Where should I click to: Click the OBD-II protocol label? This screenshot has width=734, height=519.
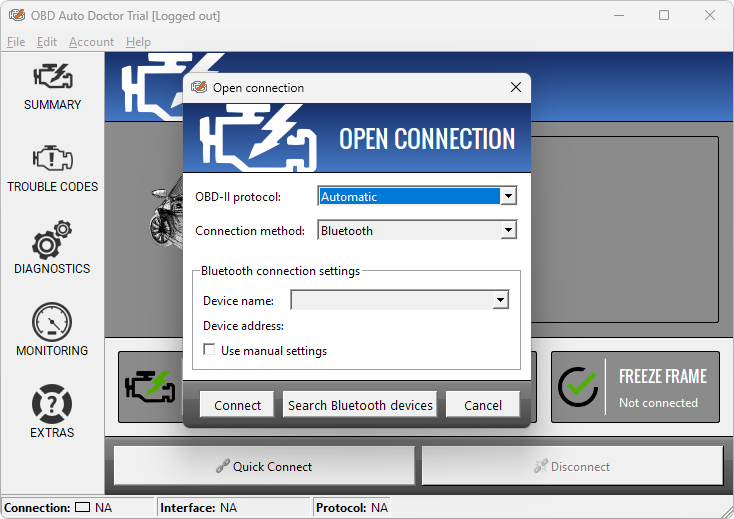coord(238,197)
